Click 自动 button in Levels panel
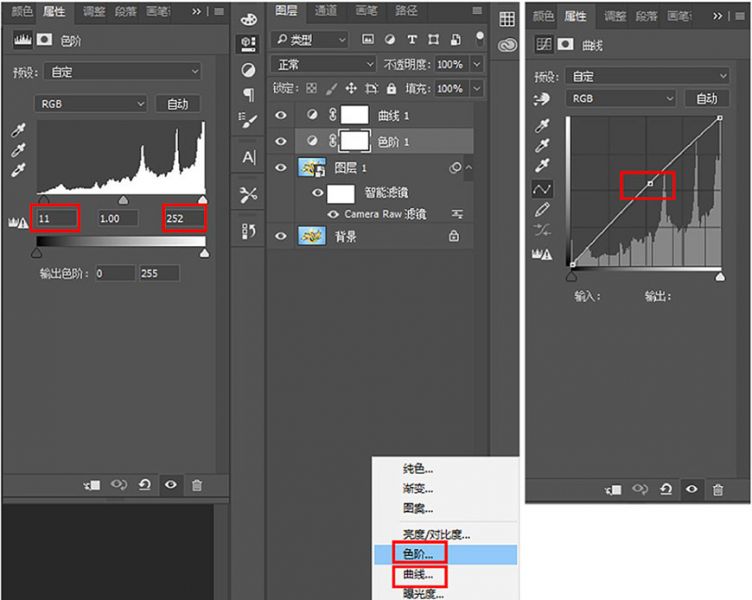The image size is (752, 600). [x=178, y=104]
